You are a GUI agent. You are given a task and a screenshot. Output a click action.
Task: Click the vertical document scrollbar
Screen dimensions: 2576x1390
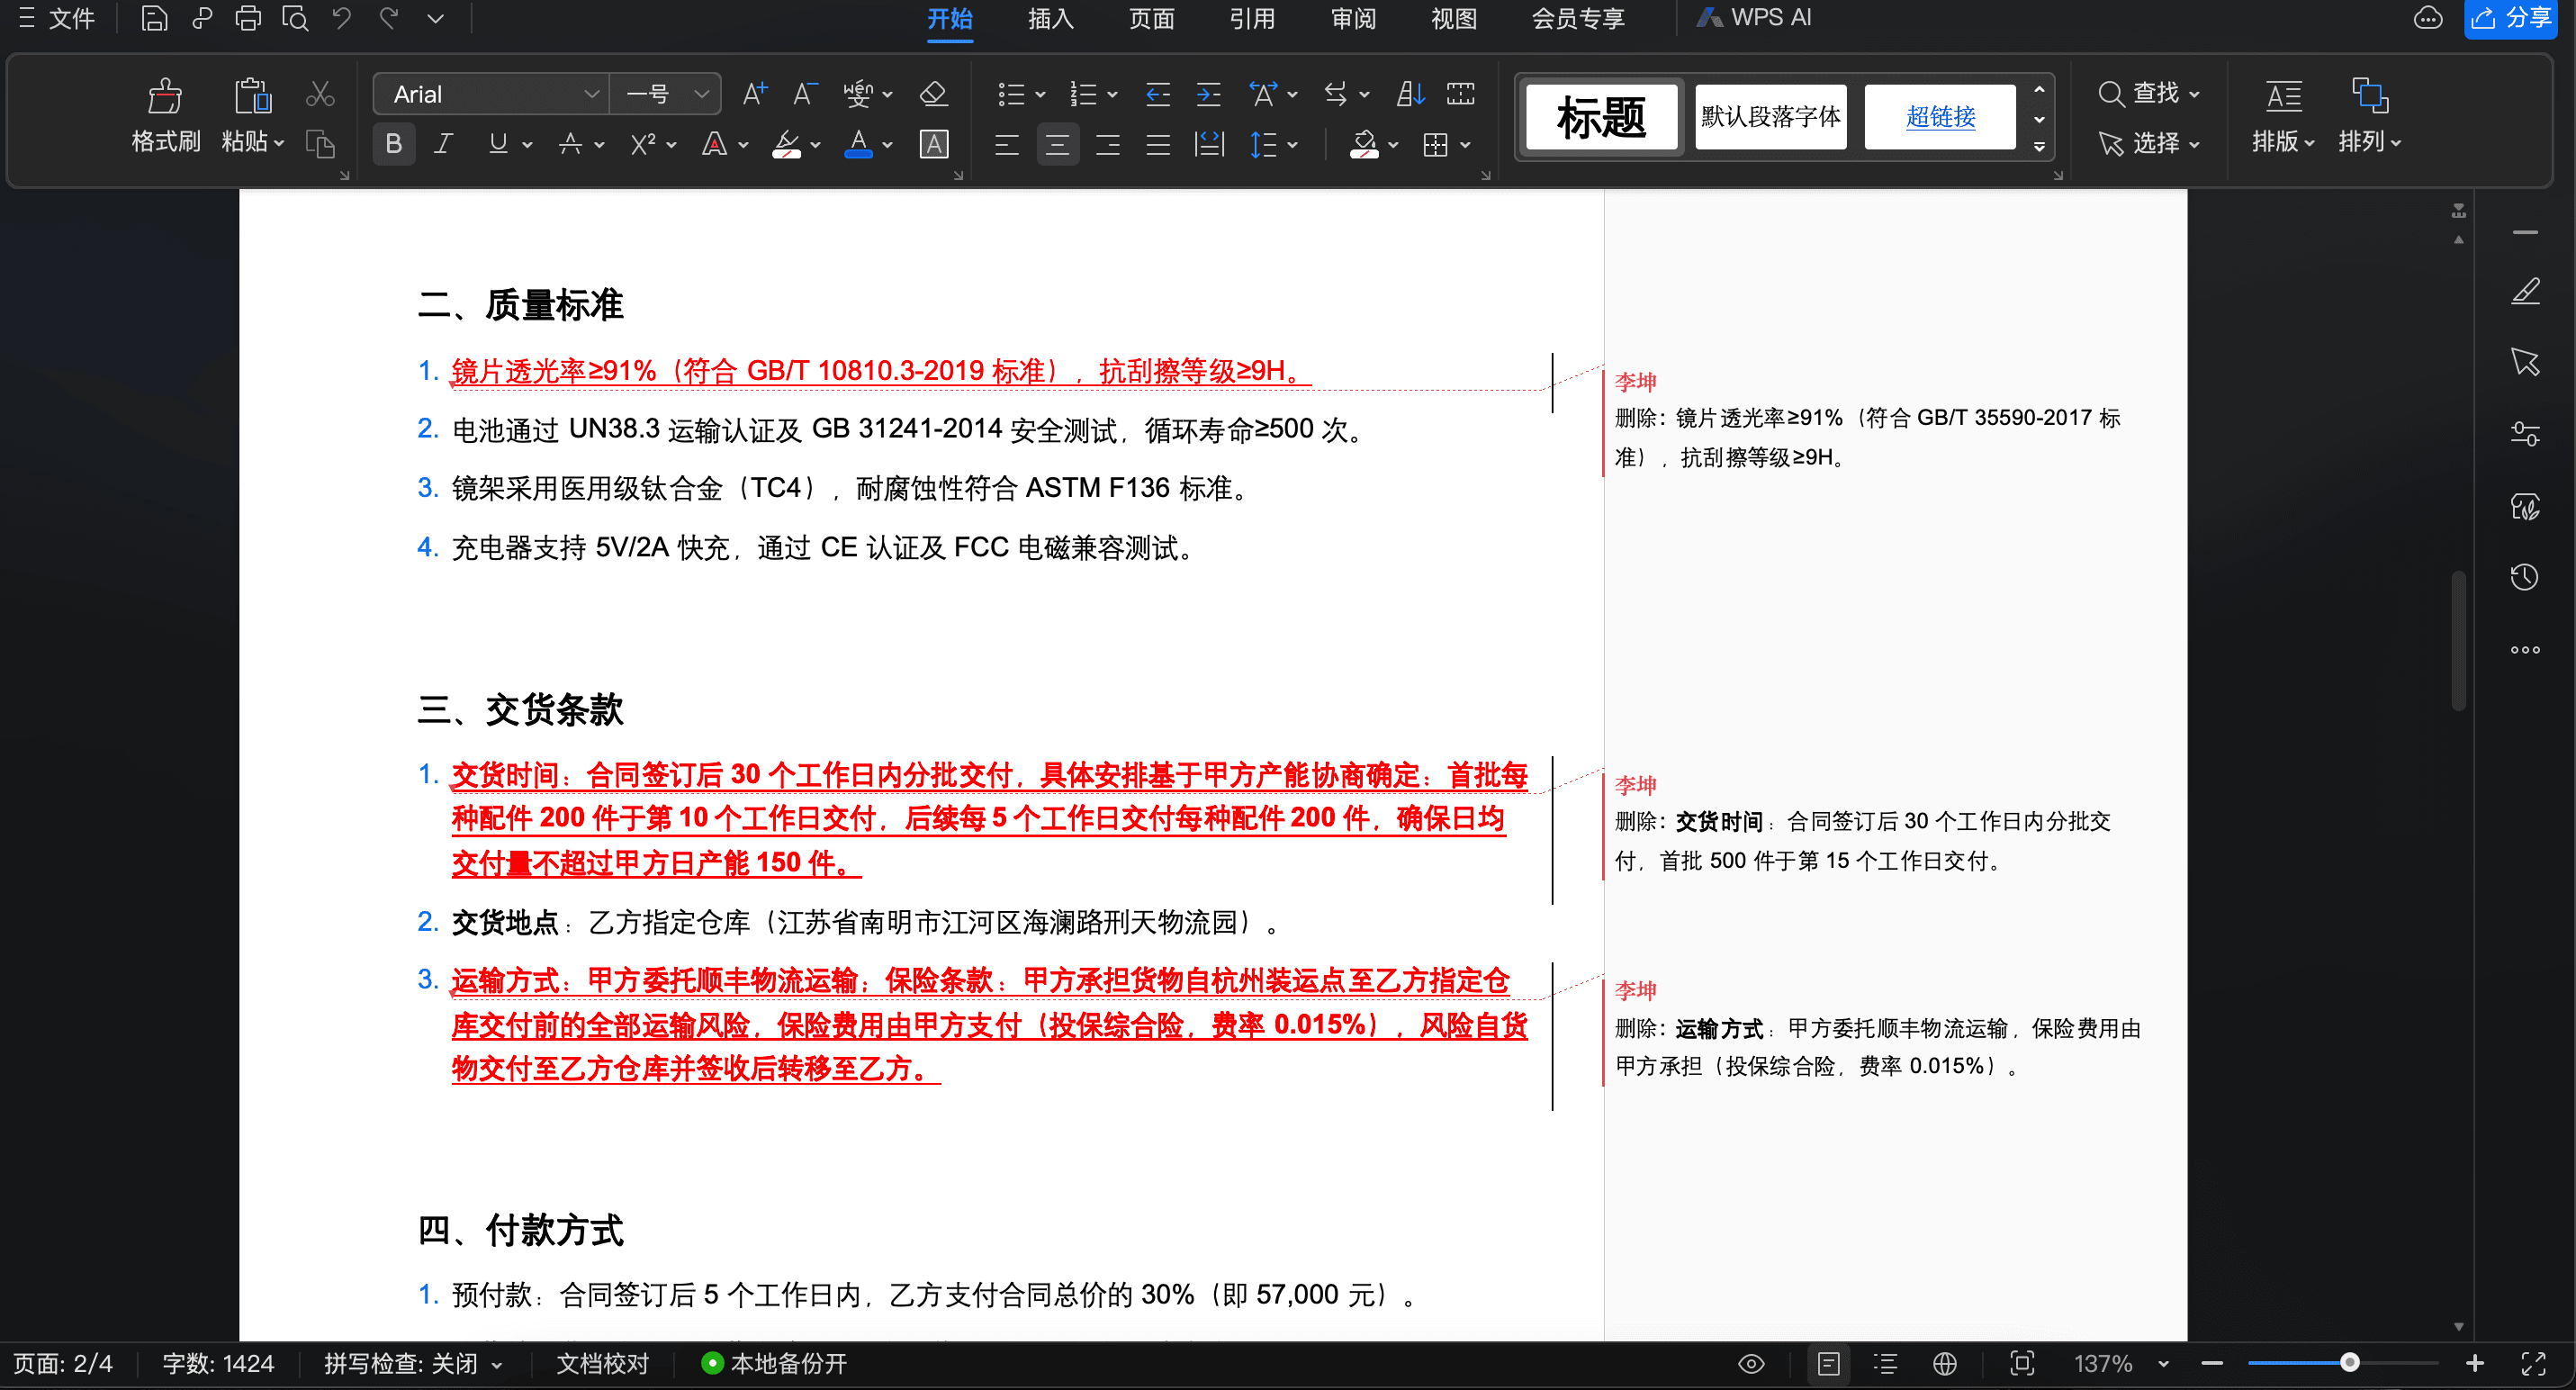[2458, 640]
